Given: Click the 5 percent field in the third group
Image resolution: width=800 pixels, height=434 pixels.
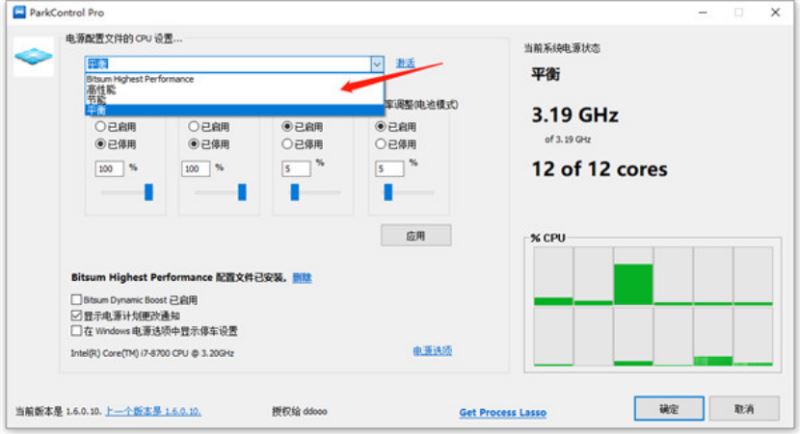Looking at the screenshot, I should pos(296,169).
